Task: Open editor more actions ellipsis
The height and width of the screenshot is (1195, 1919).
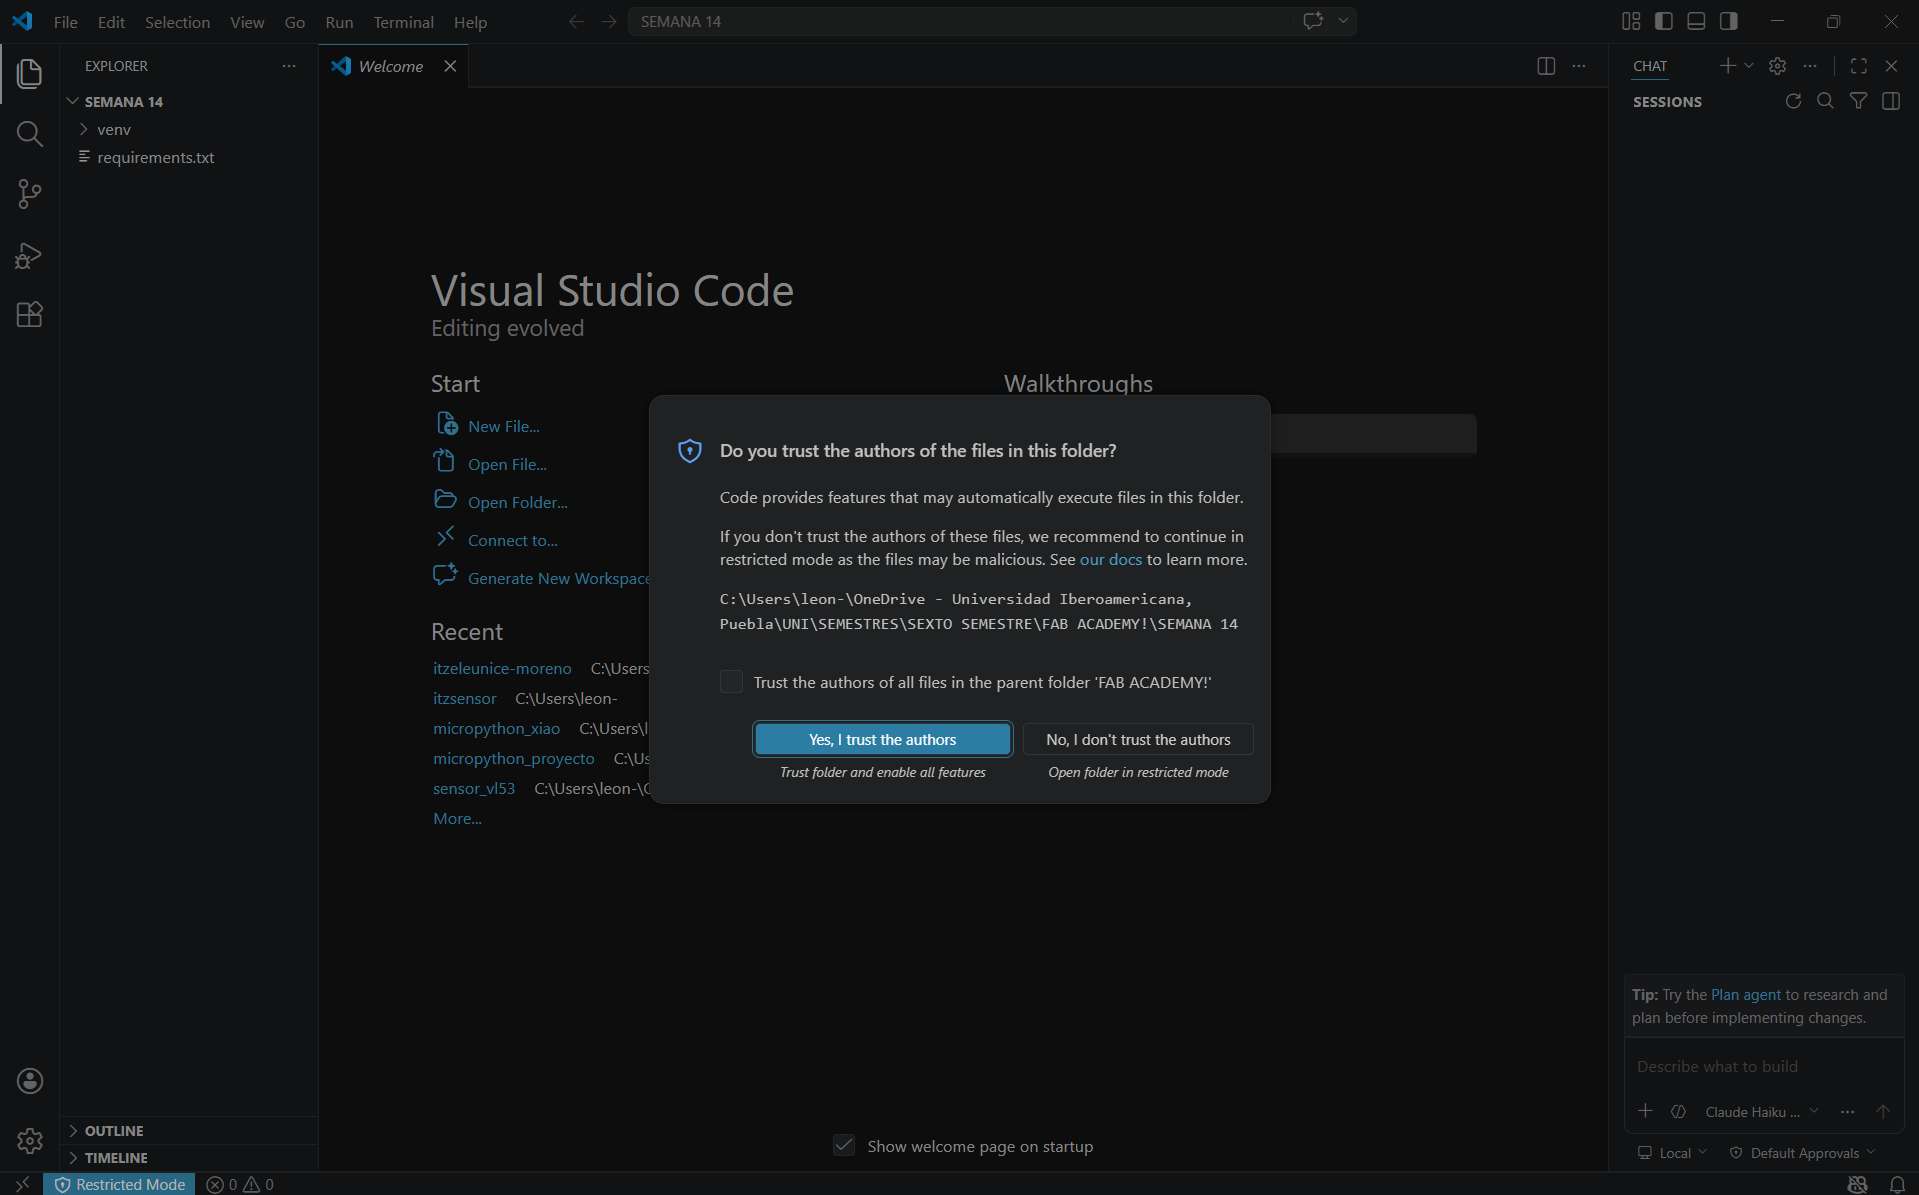Action: coord(1579,66)
